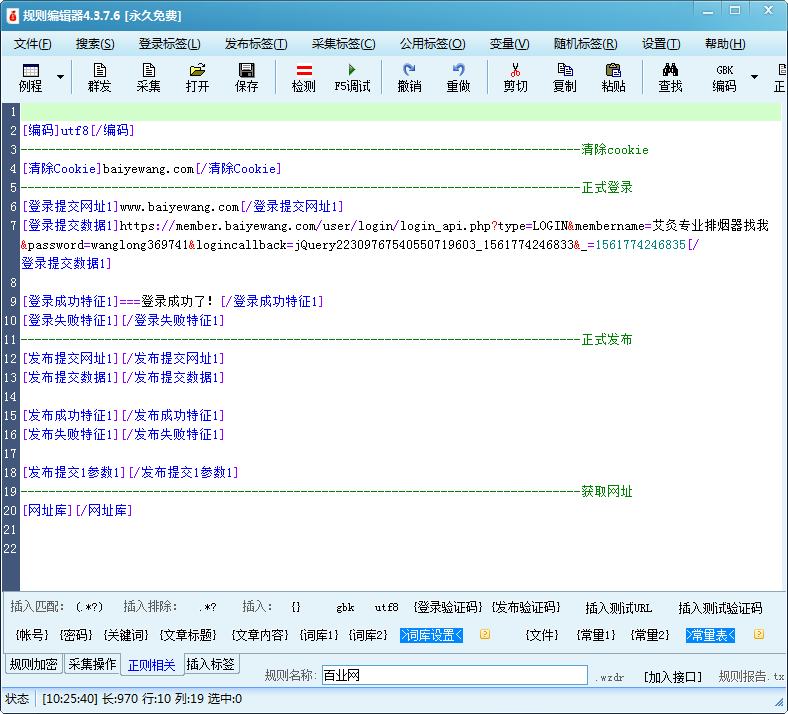Open the 变量 menu
This screenshot has height=714, width=788.
tap(509, 44)
